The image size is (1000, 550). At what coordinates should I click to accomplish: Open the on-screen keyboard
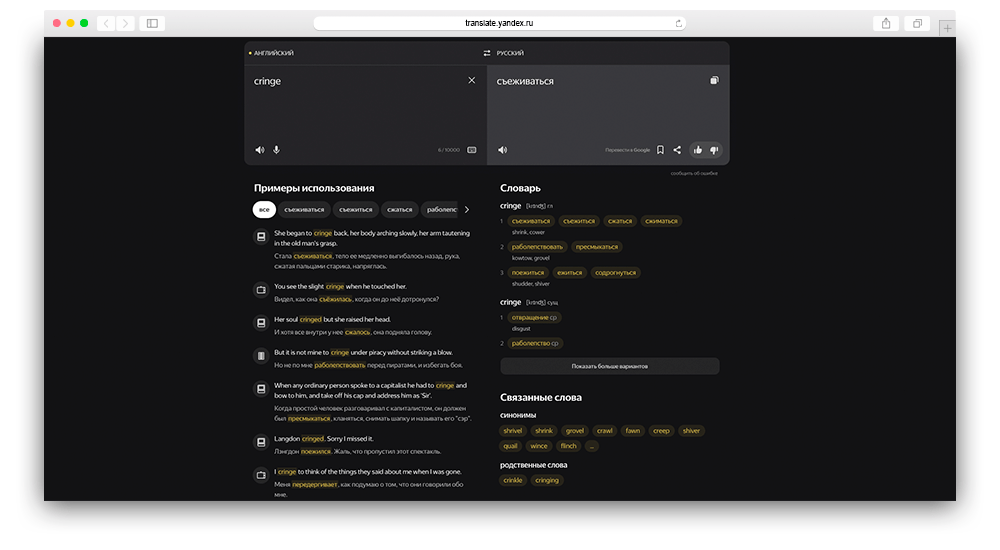point(472,150)
